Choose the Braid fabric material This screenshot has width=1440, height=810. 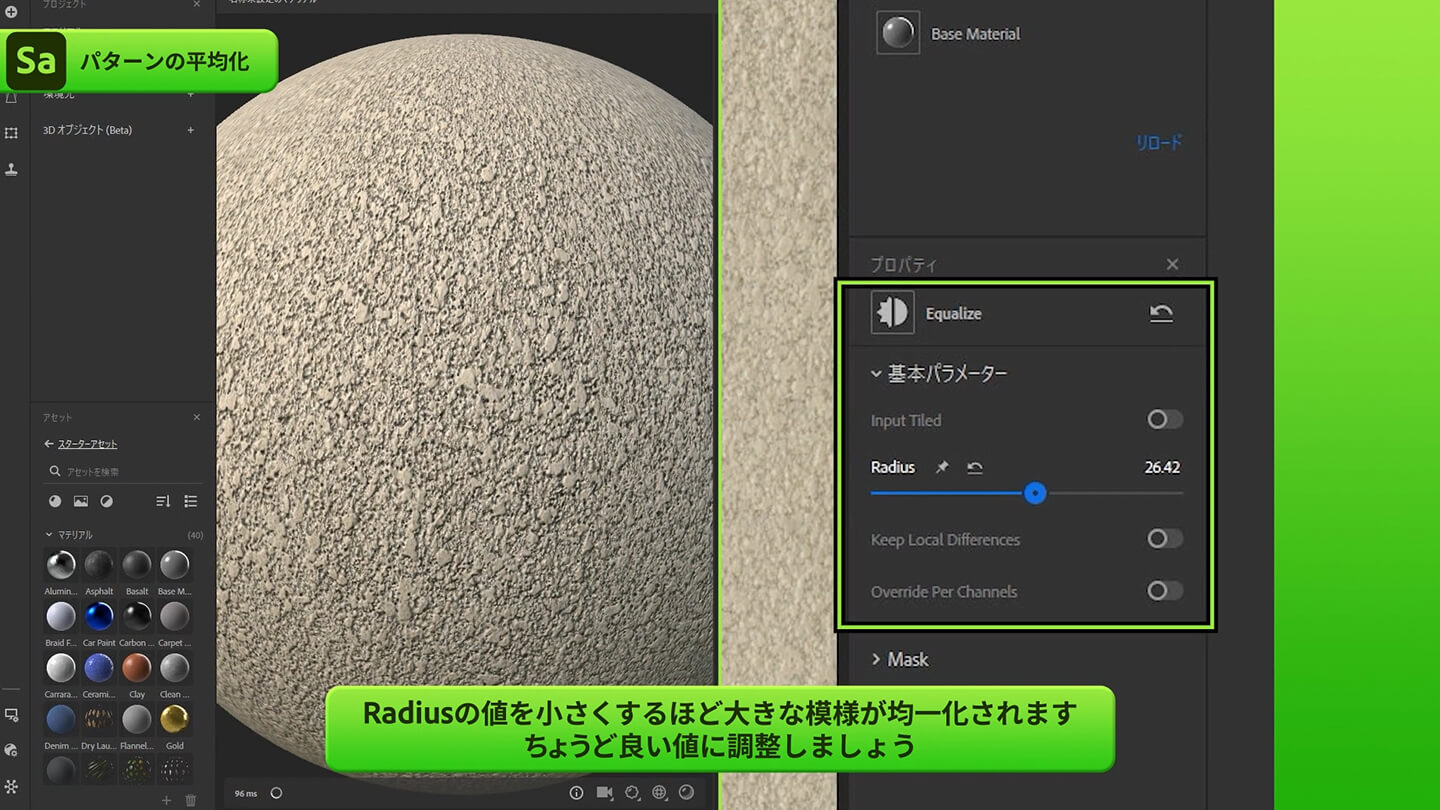(61, 616)
